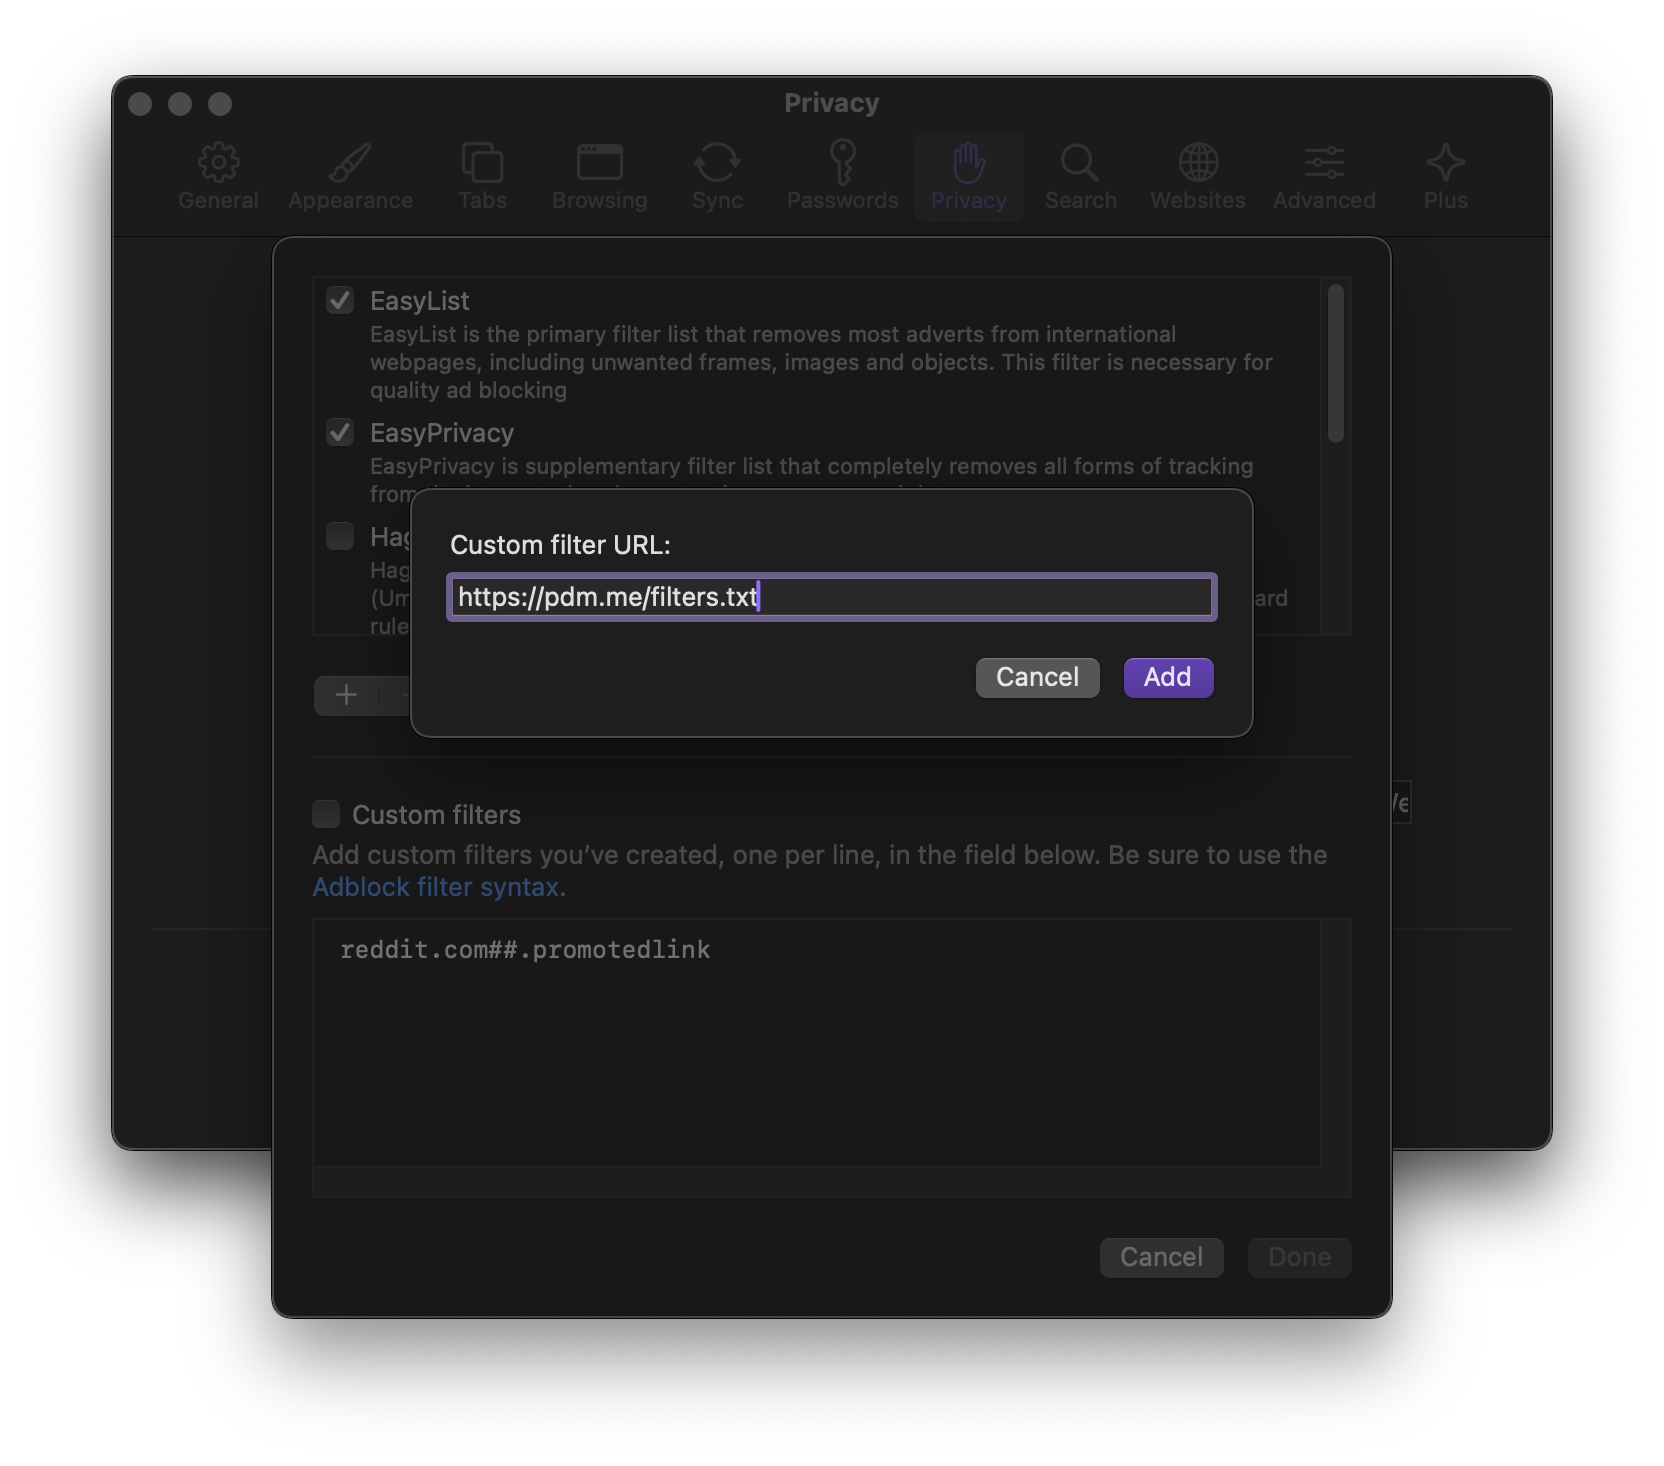Open the Appearance preferences tab
Image resolution: width=1664 pixels, height=1466 pixels.
(350, 177)
